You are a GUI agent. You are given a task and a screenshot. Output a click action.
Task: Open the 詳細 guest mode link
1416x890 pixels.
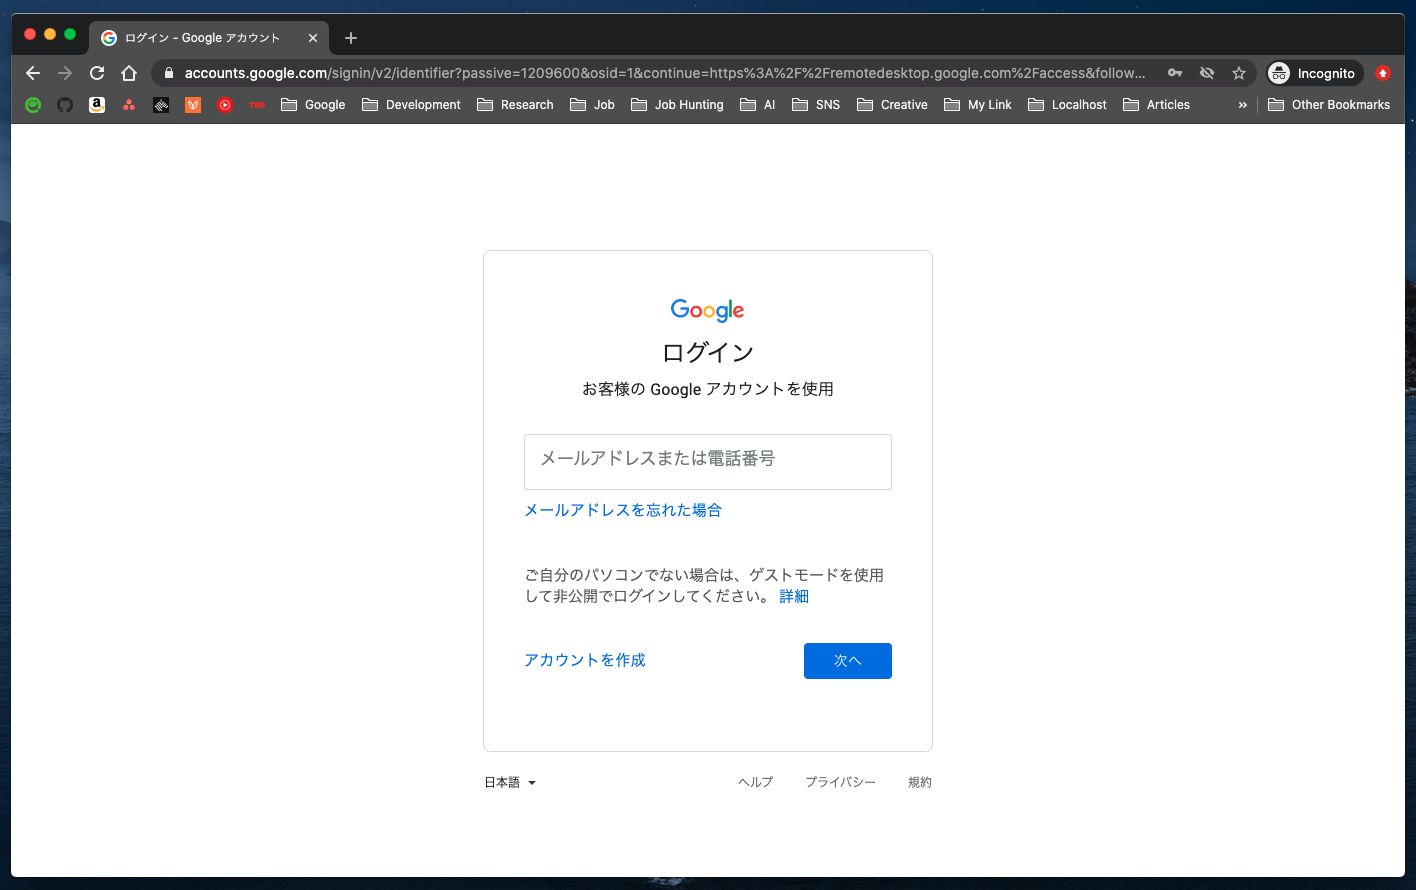[x=794, y=596]
